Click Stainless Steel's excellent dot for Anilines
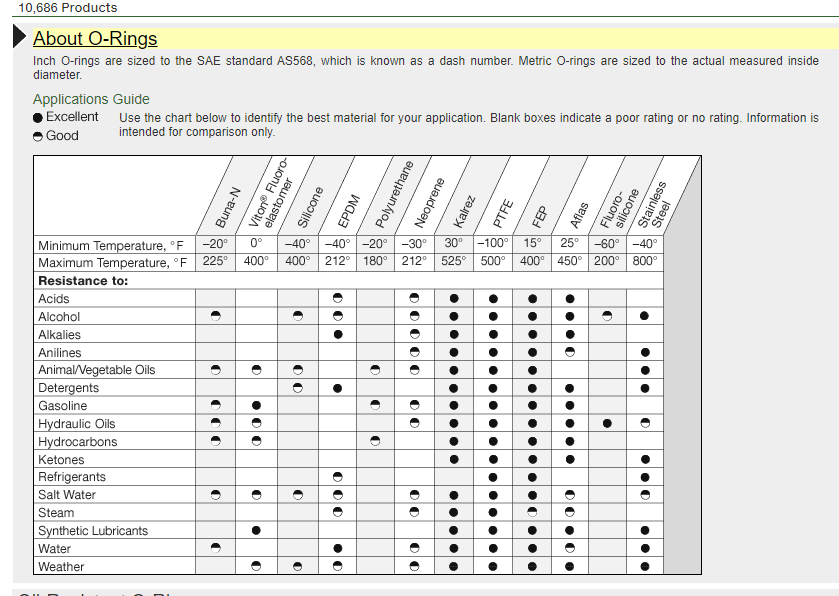 coord(645,352)
